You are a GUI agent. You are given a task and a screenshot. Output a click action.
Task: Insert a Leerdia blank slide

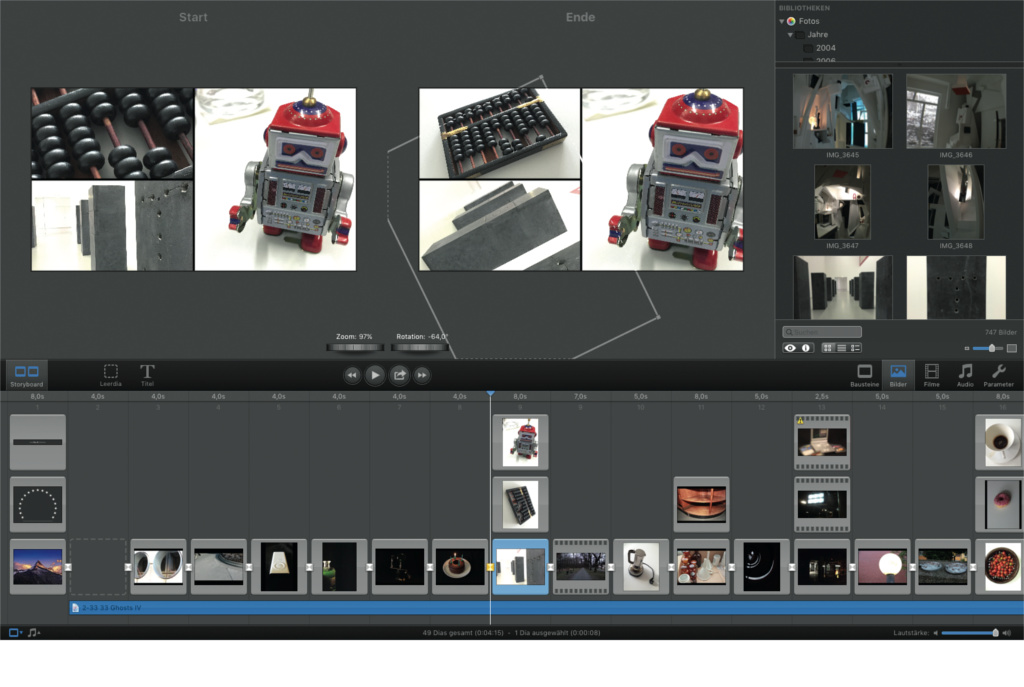point(111,374)
